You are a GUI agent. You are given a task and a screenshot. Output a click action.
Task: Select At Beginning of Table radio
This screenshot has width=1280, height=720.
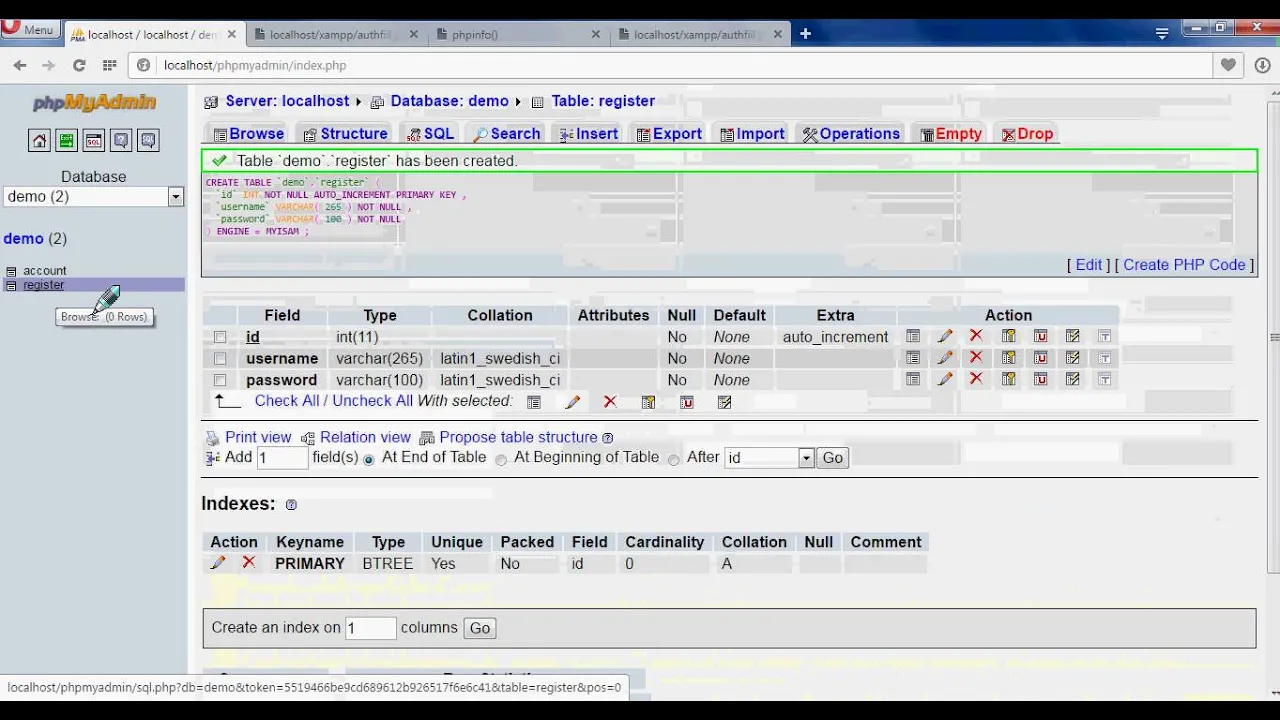501,459
